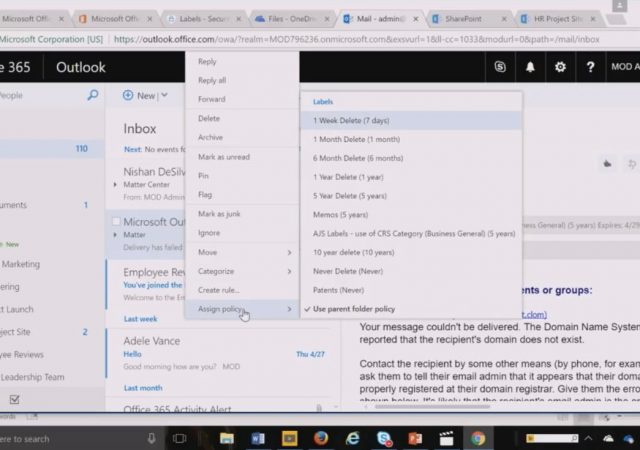Image resolution: width=640 pixels, height=450 pixels.
Task: Select Use parent folder policy
Action: coord(411,309)
